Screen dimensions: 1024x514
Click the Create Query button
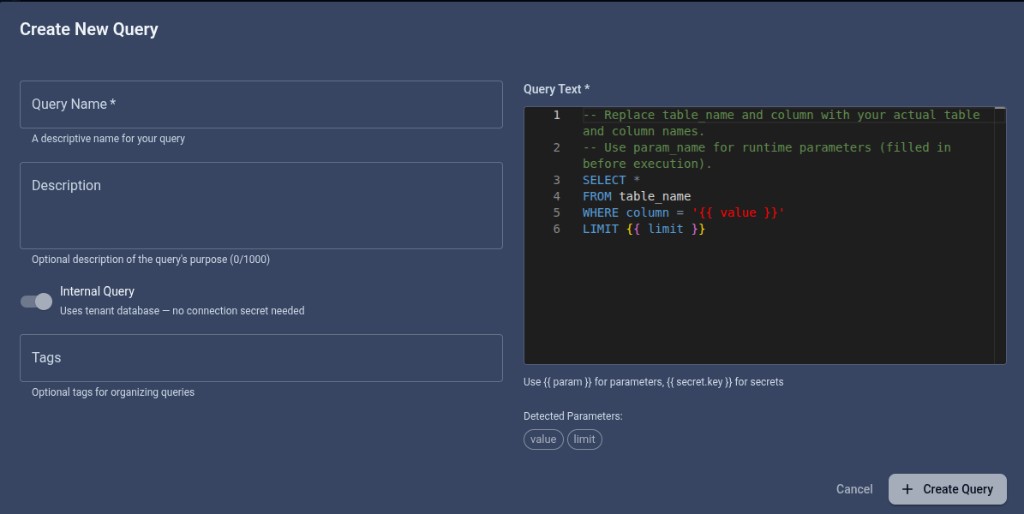click(x=948, y=489)
